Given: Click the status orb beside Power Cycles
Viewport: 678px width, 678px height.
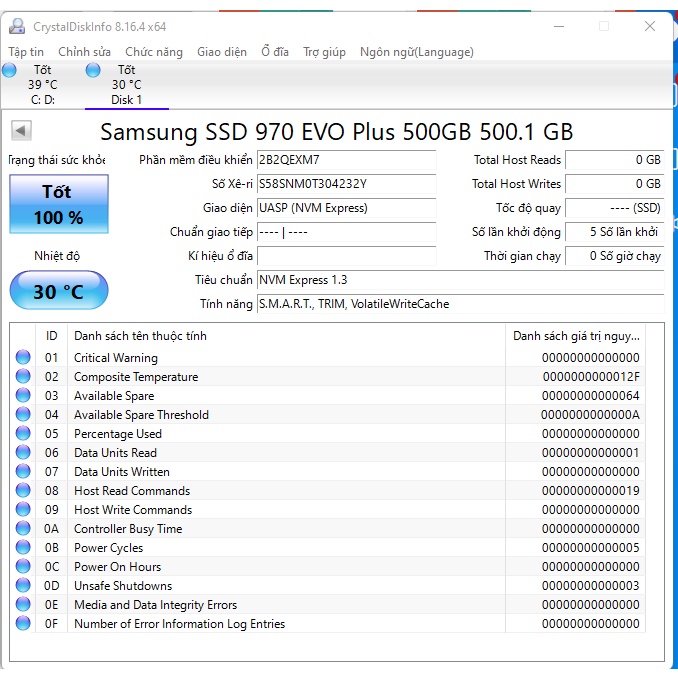Looking at the screenshot, I should click(23, 547).
